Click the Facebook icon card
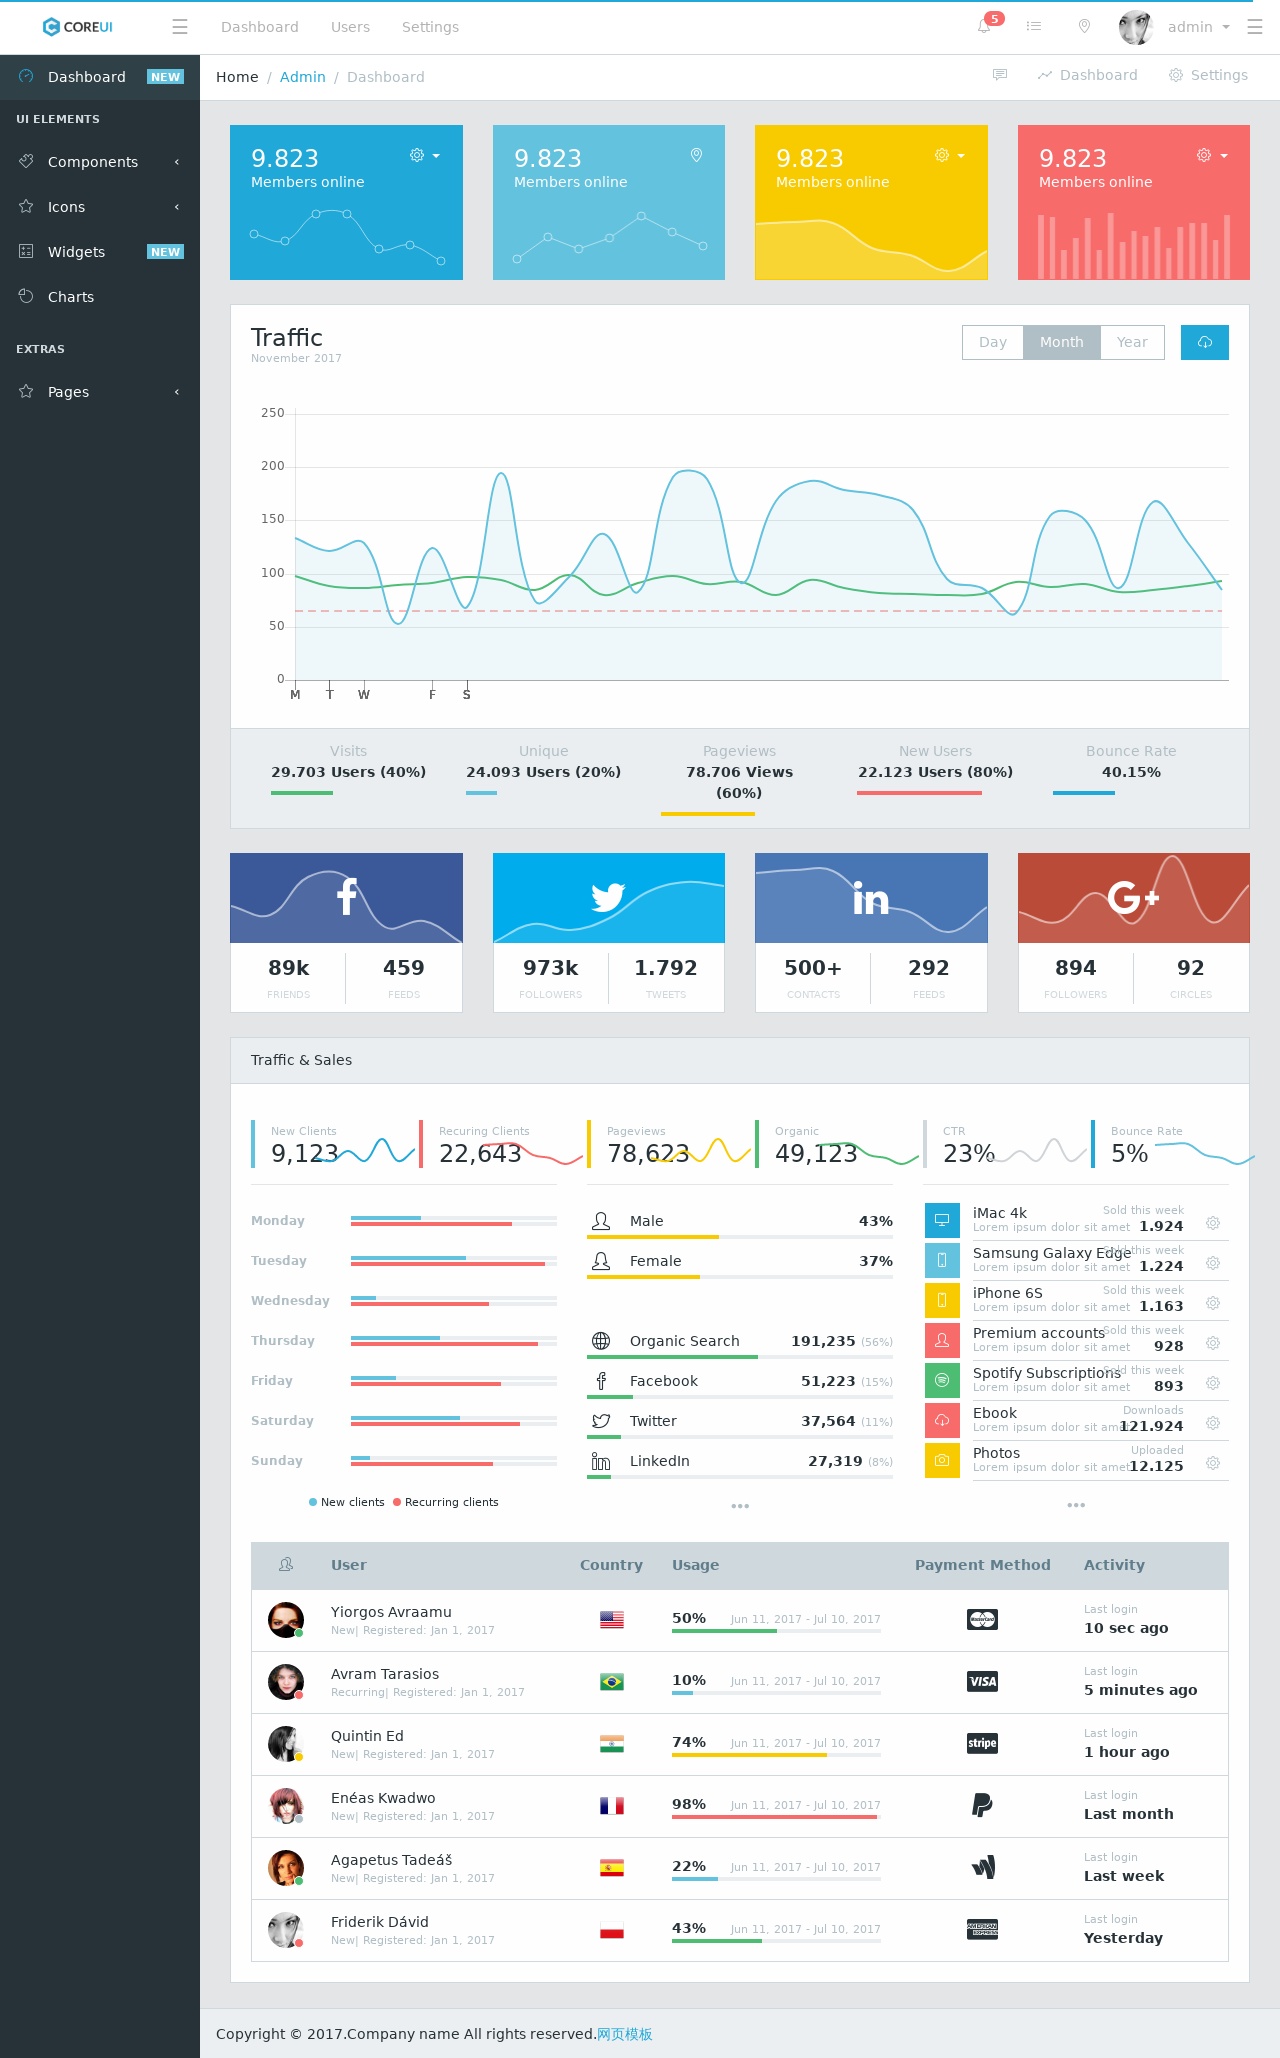The height and width of the screenshot is (2058, 1280). pos(346,897)
